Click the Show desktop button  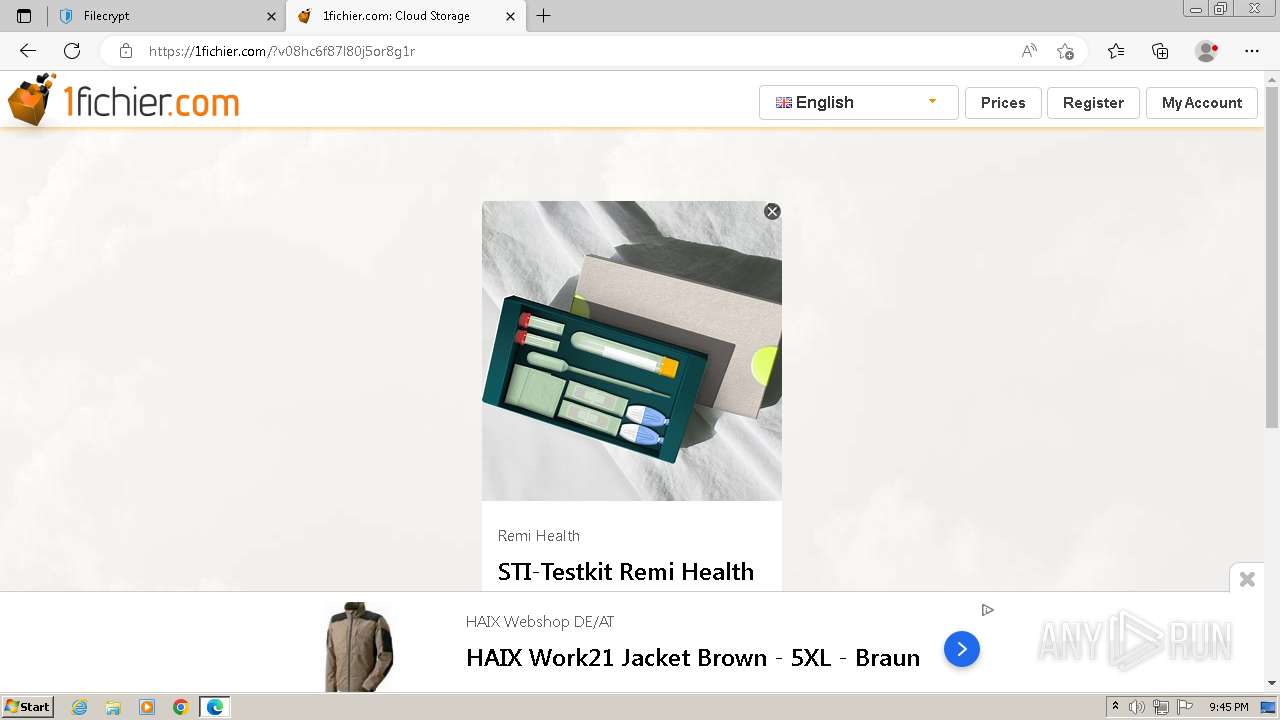point(1268,707)
